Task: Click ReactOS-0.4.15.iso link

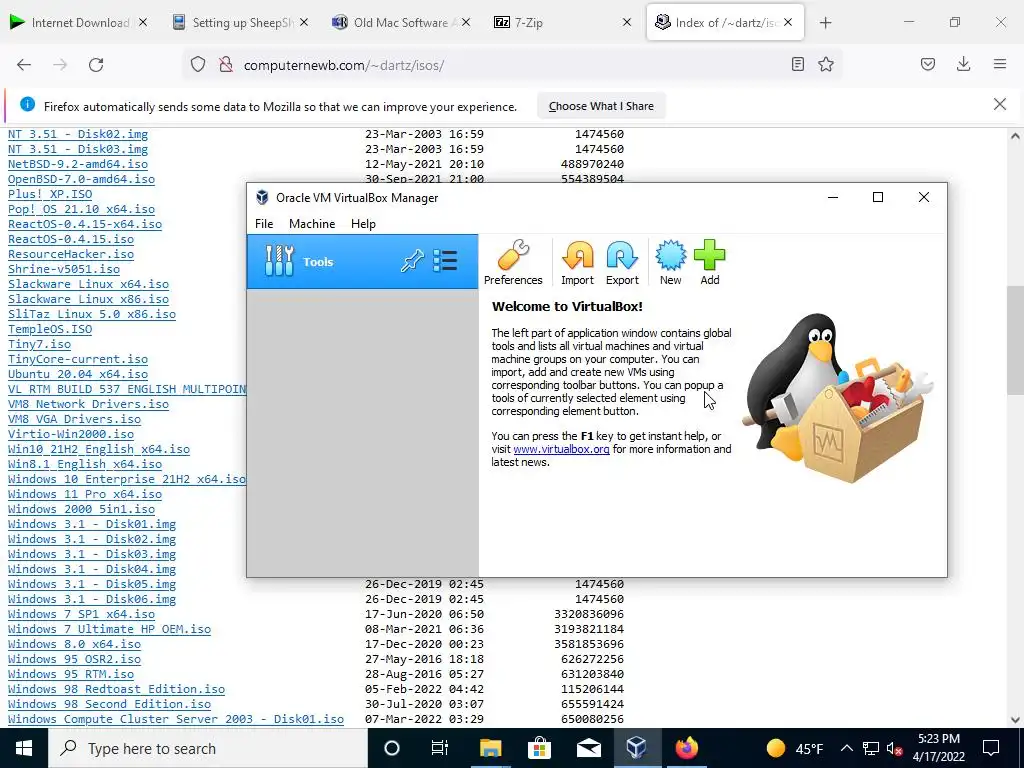Action: tap(71, 239)
